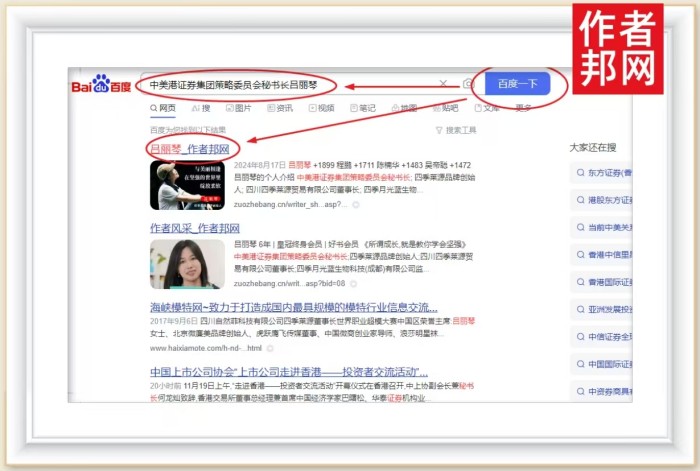Viewport: 700px width, 471px height.
Task: Click inside the Baidu search input field
Action: 280,85
